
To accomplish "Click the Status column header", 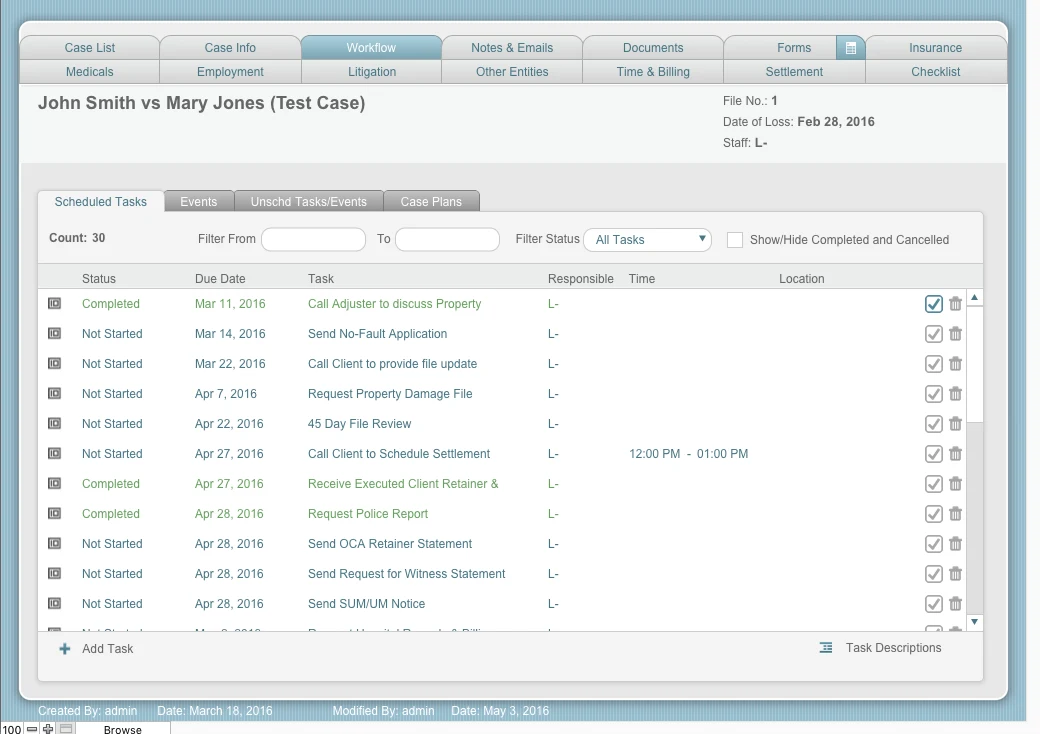I will coord(99,278).
